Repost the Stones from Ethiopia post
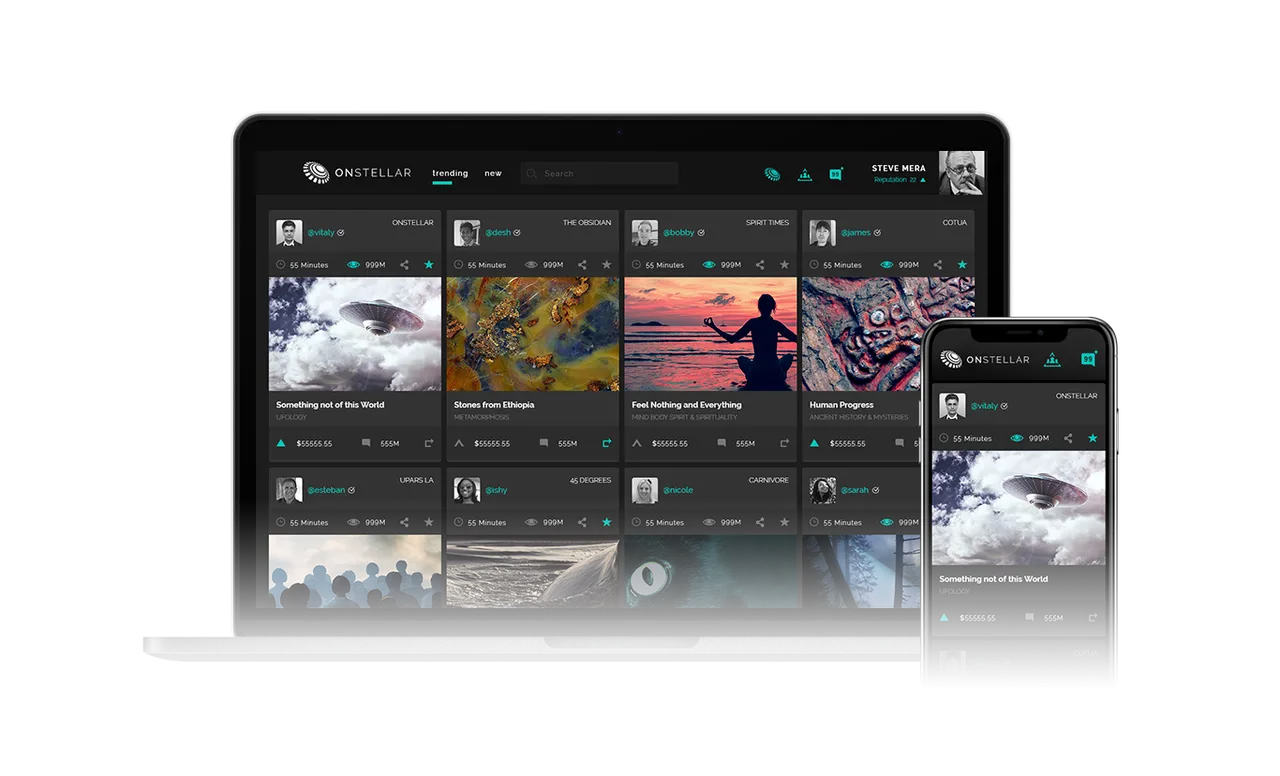Viewport: 1280px width, 776px height. point(606,443)
